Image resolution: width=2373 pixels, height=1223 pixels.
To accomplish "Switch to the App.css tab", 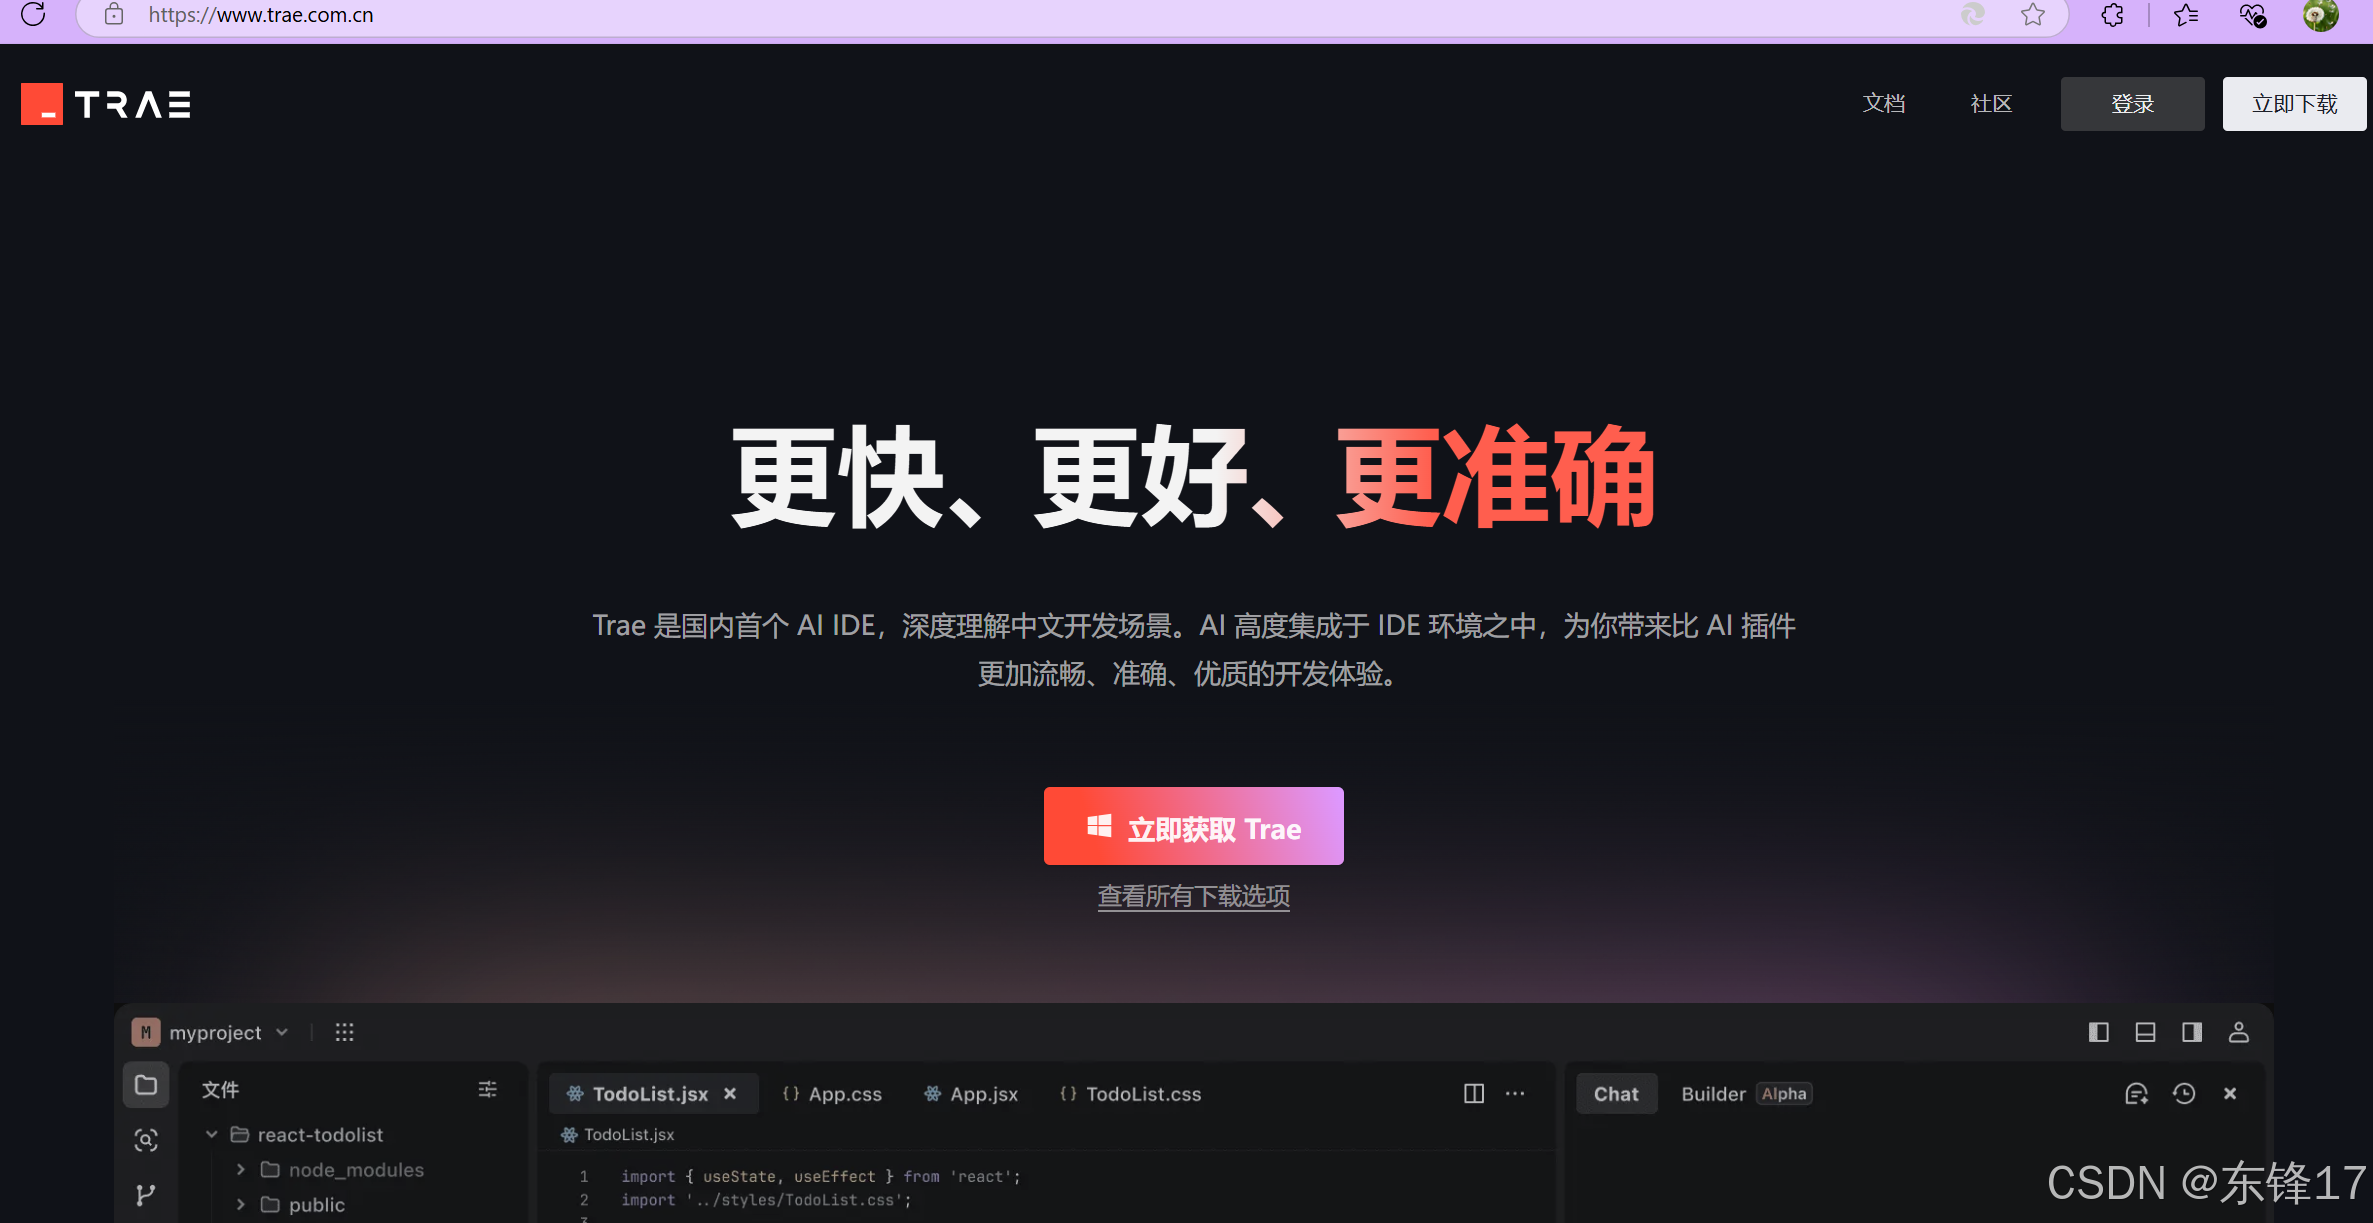I will click(833, 1094).
